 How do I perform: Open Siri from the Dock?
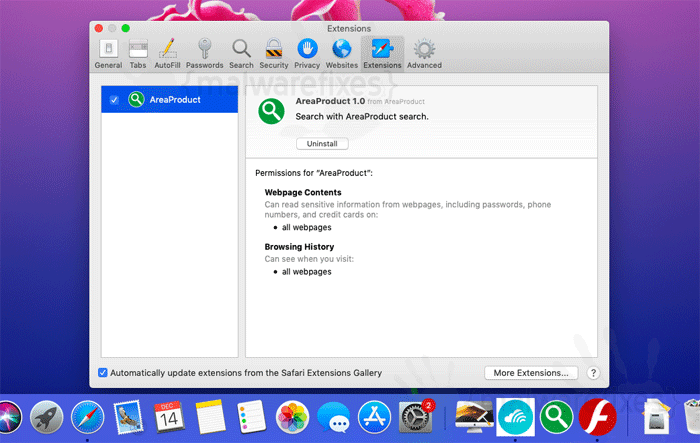tap(8, 418)
